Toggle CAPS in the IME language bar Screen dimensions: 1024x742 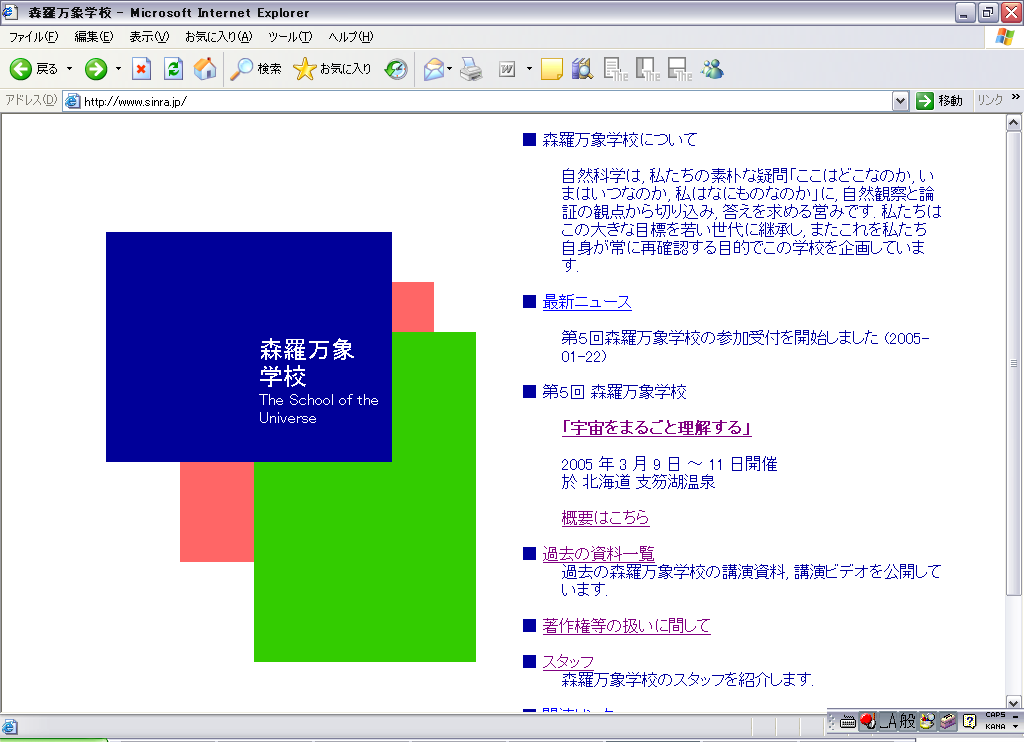pyautogui.click(x=994, y=715)
